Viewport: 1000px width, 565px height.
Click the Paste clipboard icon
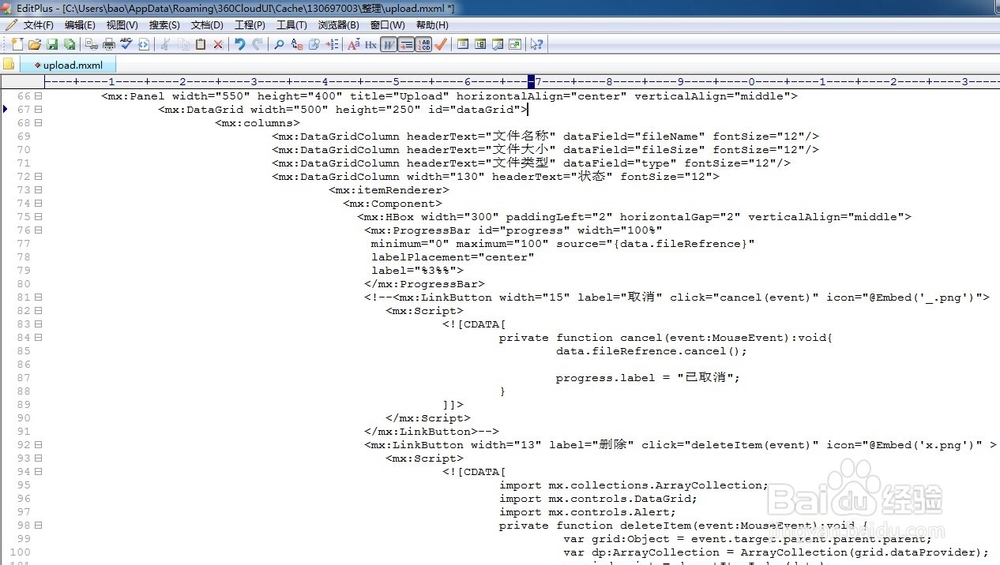pyautogui.click(x=200, y=44)
